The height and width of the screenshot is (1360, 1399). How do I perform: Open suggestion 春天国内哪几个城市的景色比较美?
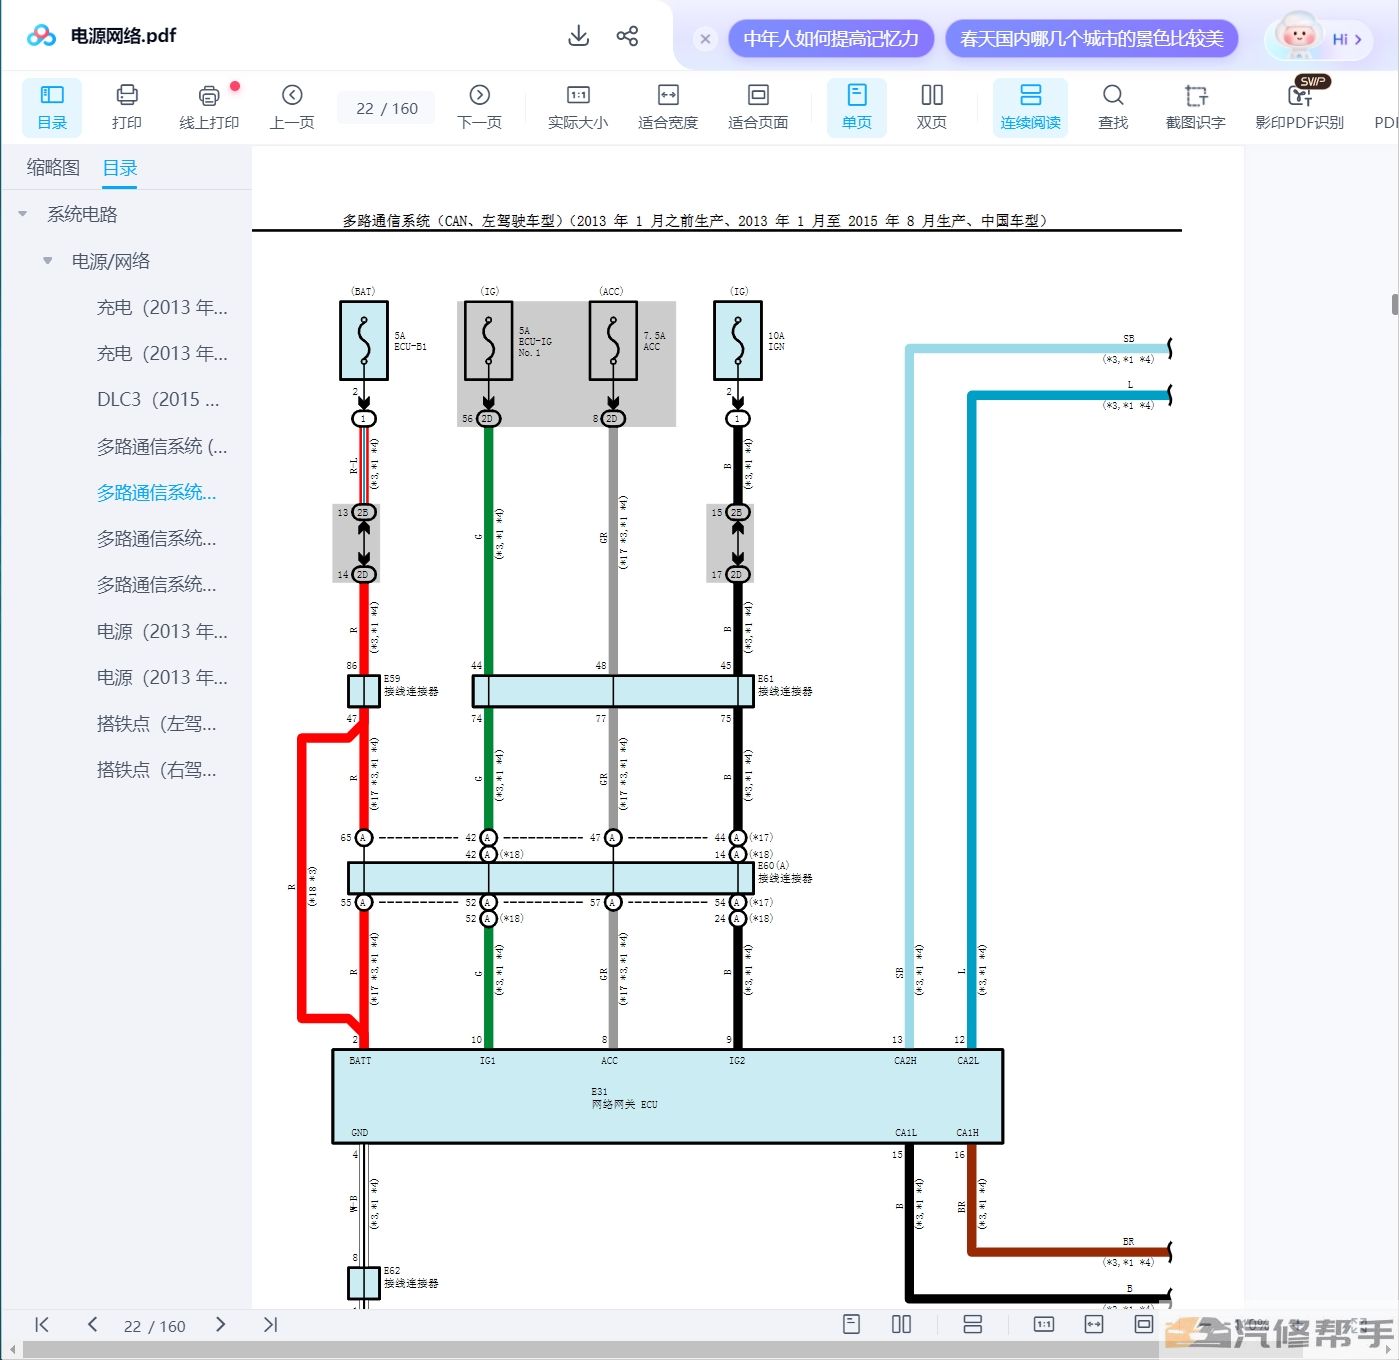click(1092, 39)
